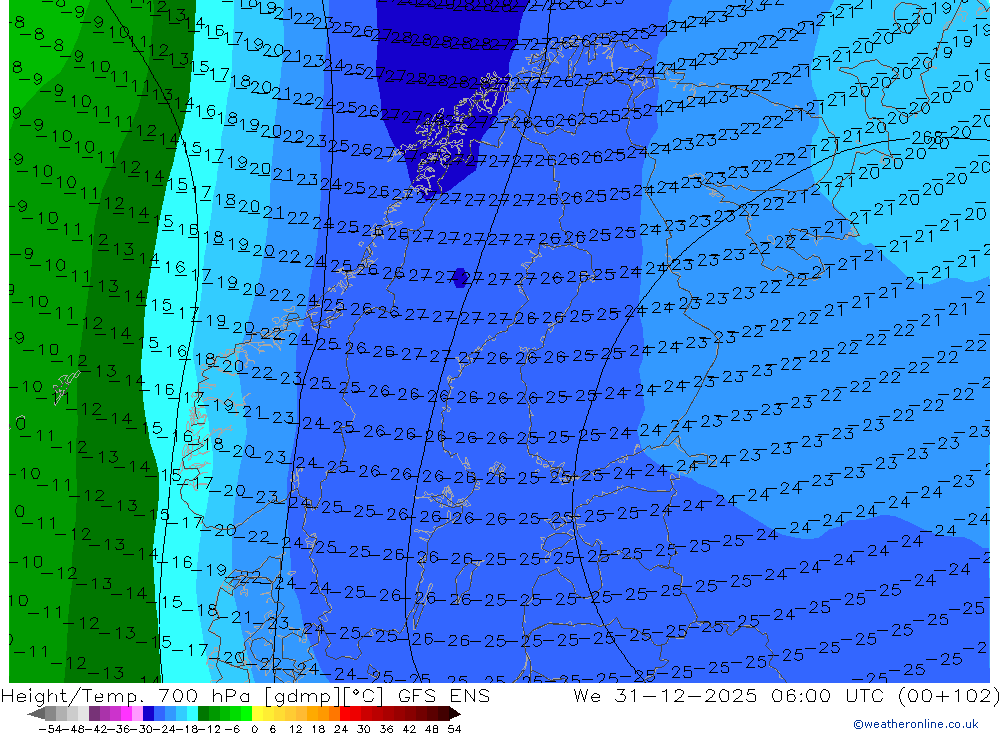Click the 'GFS' model name
This screenshot has width=1000, height=733.
417,695
